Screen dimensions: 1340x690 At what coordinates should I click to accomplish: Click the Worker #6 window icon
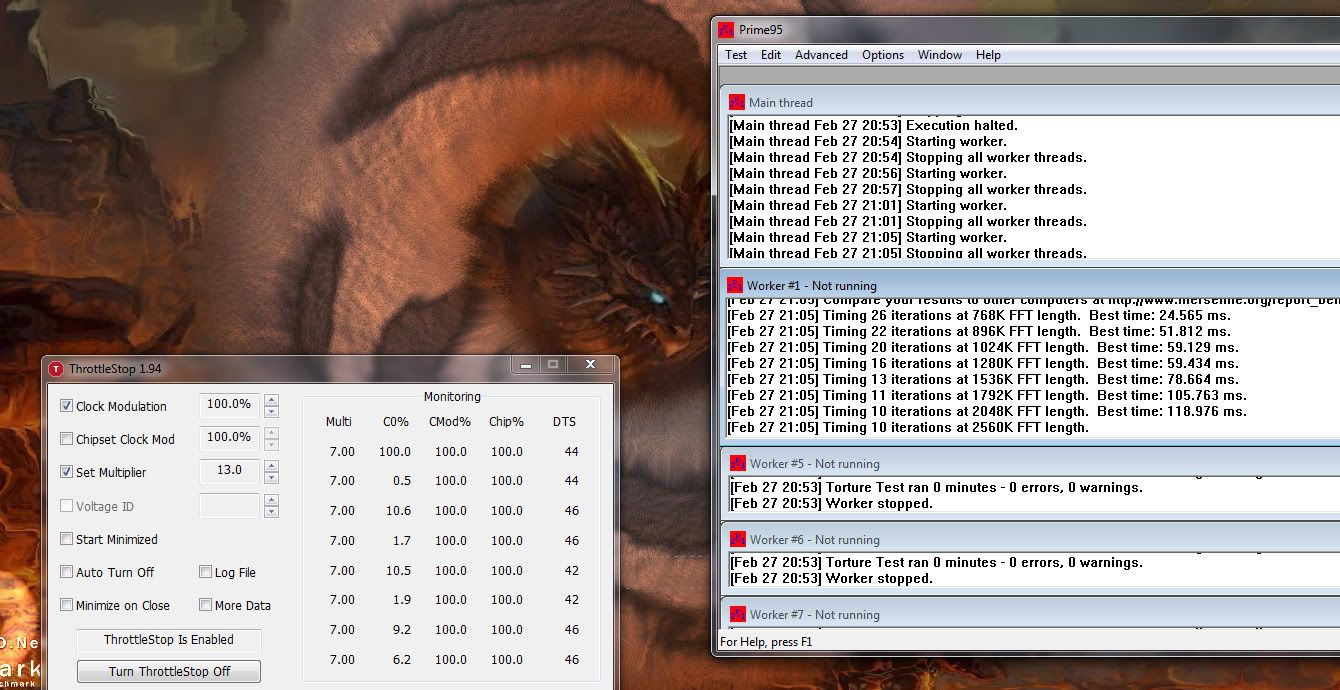[738, 539]
